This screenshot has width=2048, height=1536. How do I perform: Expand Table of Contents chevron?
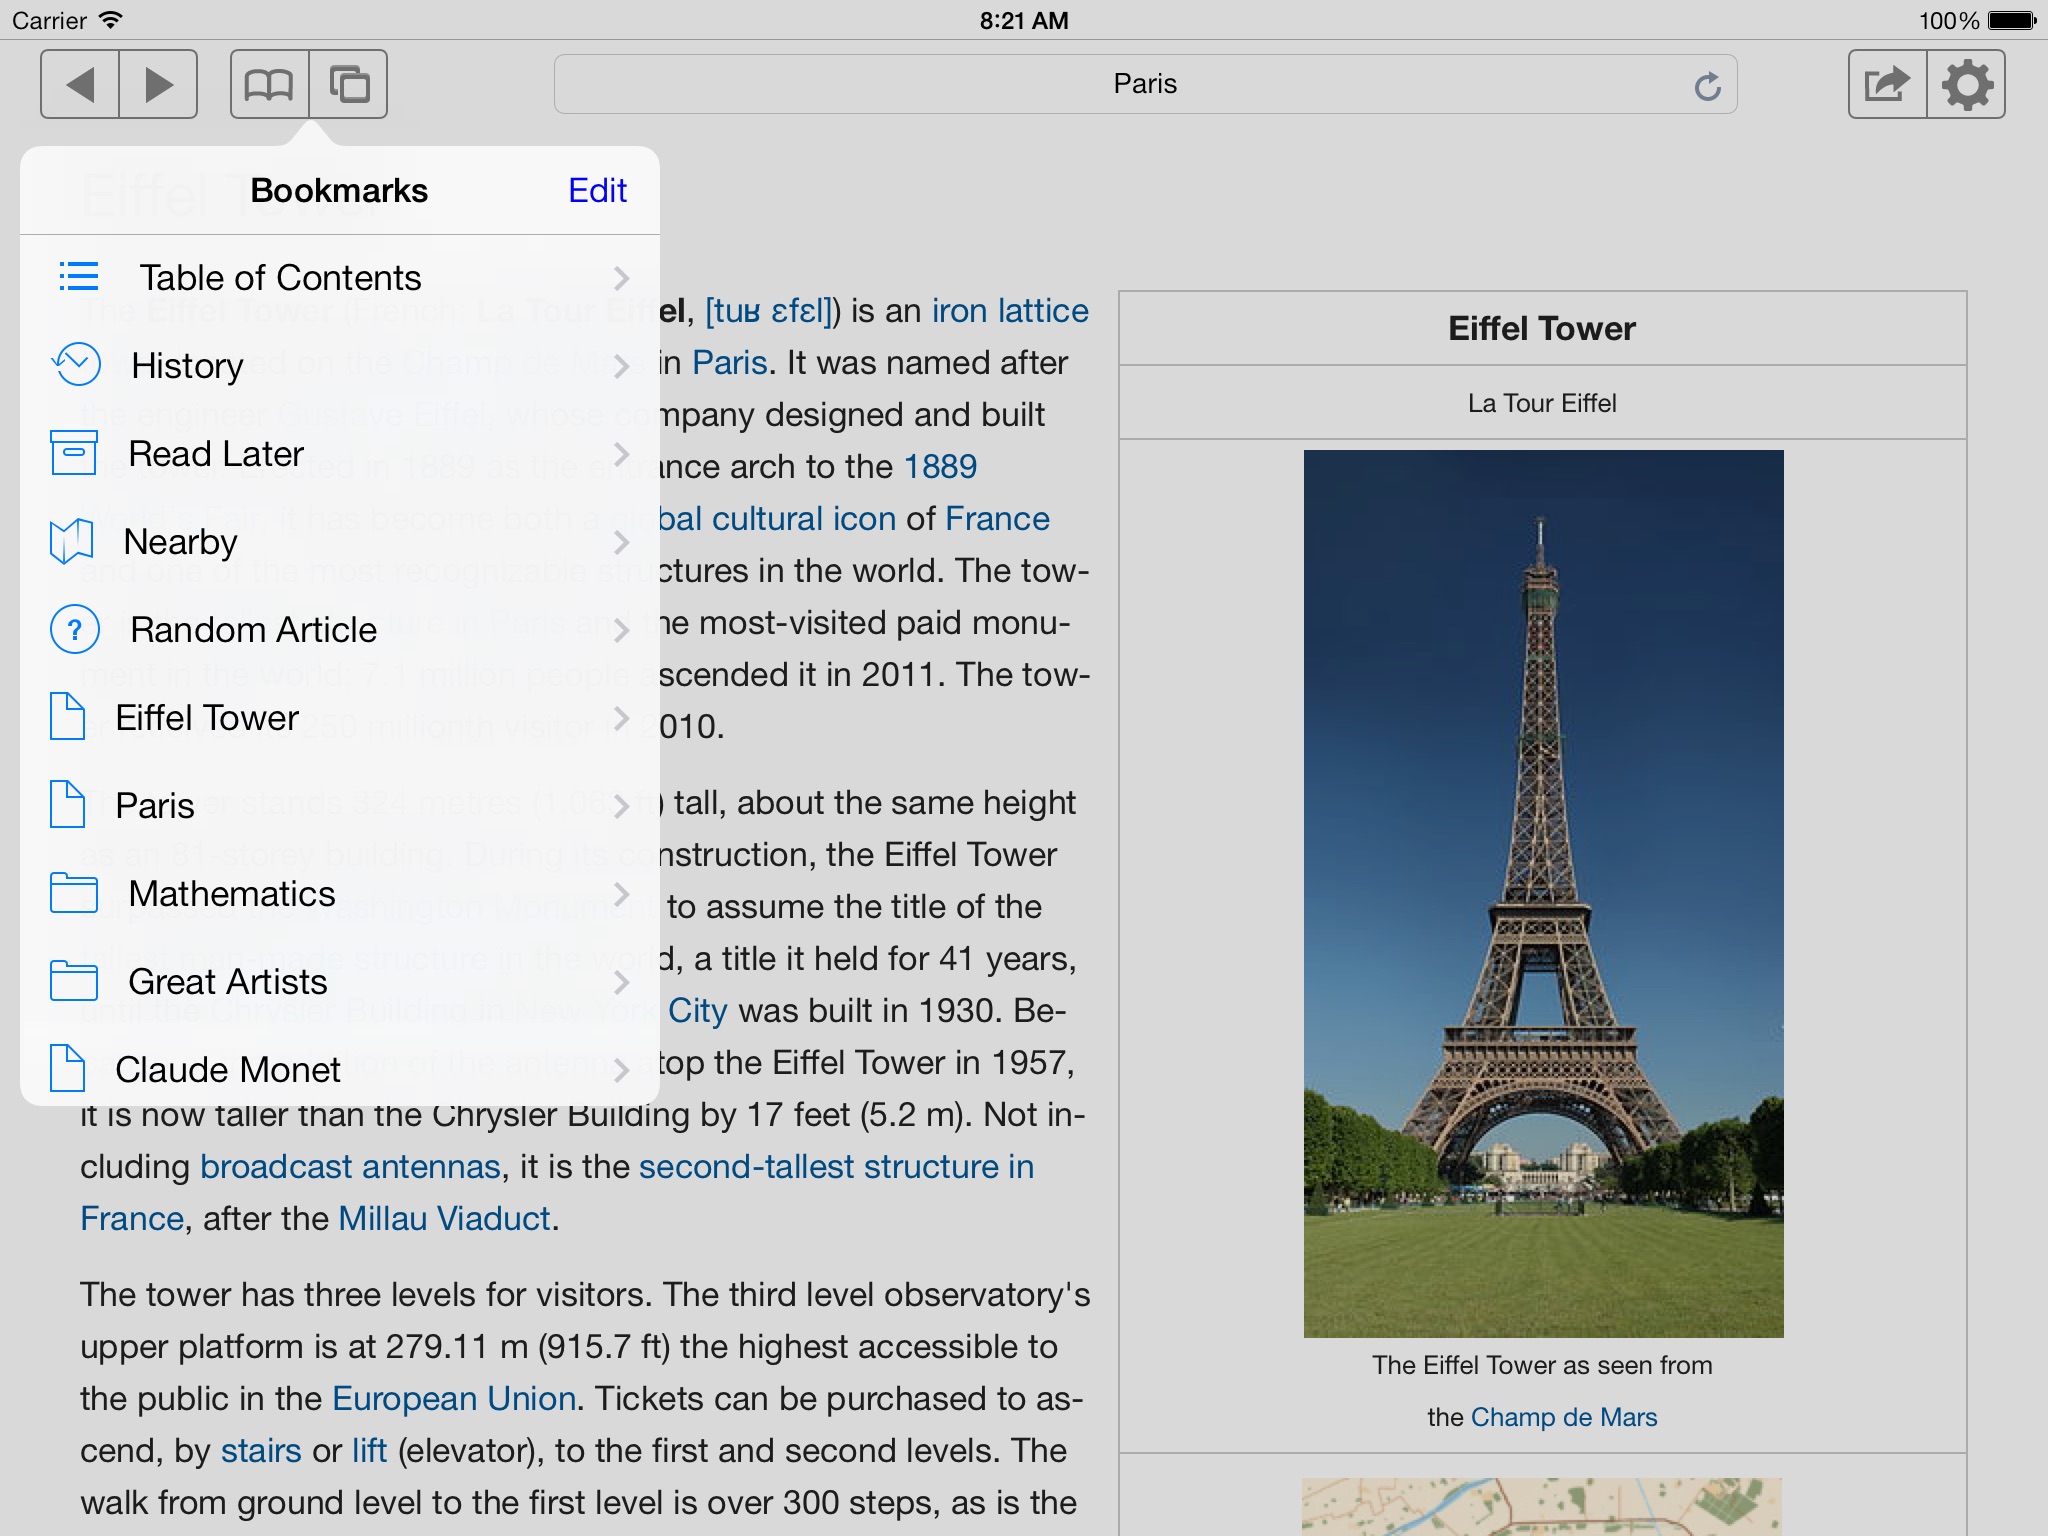pos(622,277)
